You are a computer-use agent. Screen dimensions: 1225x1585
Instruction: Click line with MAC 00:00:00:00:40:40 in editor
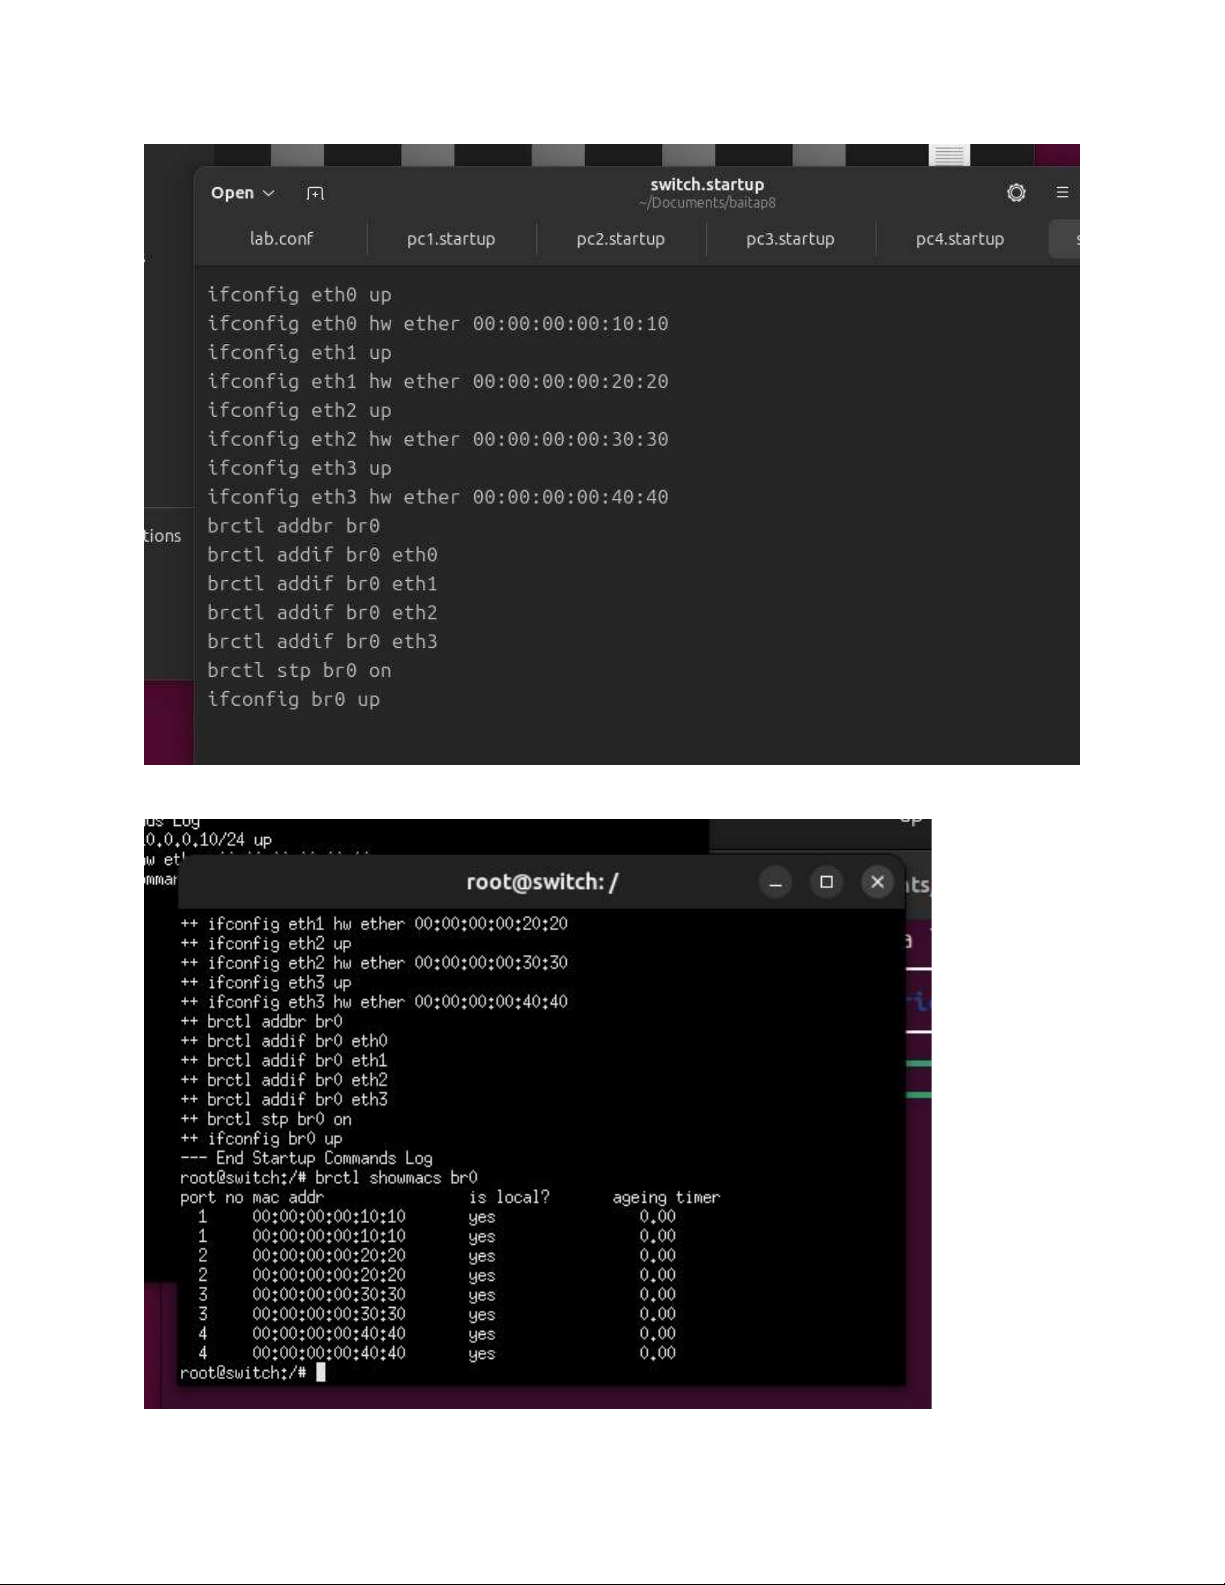click(x=437, y=497)
